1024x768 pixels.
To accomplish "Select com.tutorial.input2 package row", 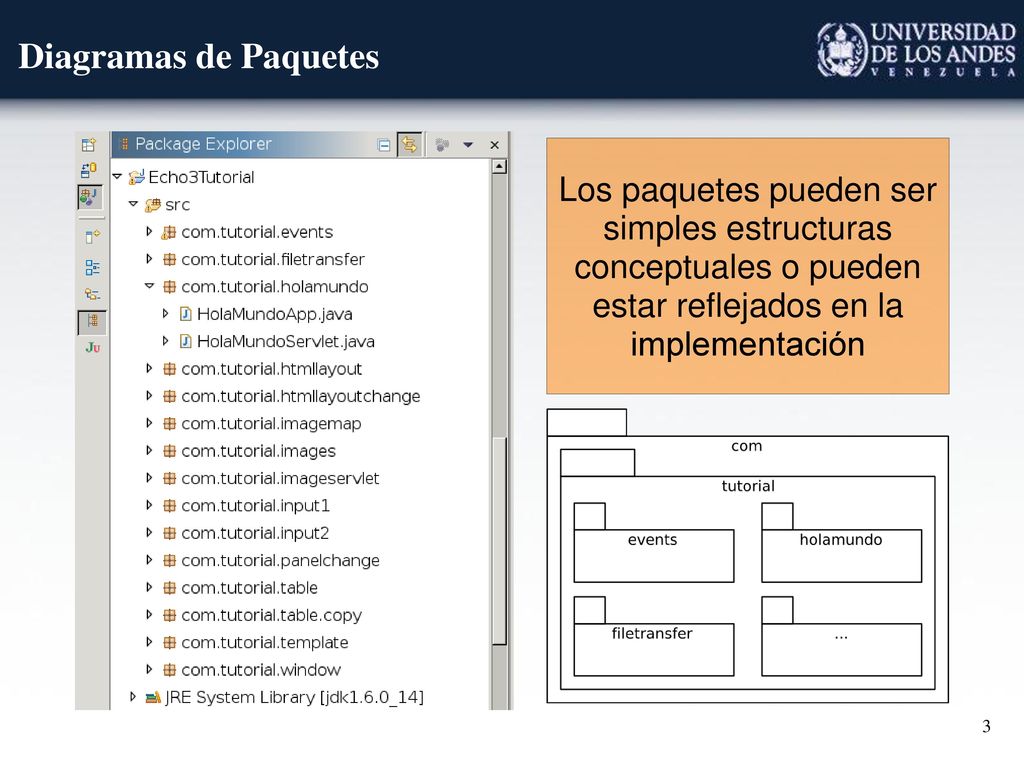I will click(x=255, y=533).
